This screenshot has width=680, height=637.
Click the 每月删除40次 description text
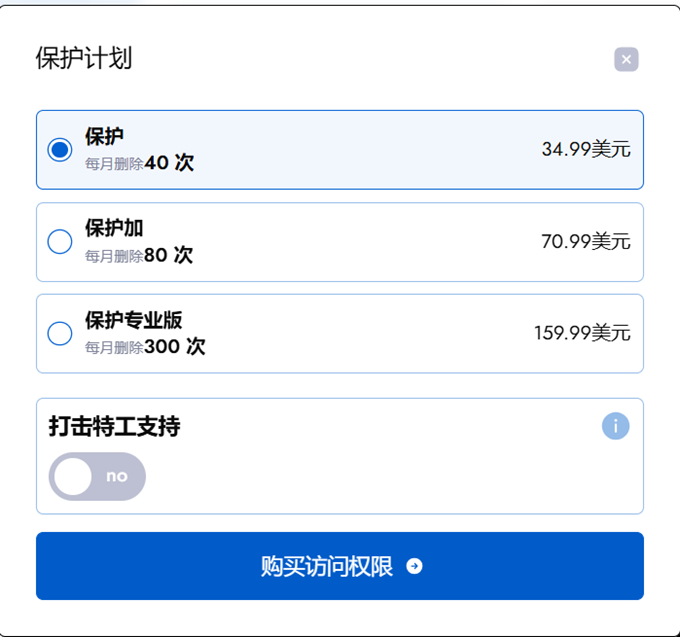[x=139, y=163]
